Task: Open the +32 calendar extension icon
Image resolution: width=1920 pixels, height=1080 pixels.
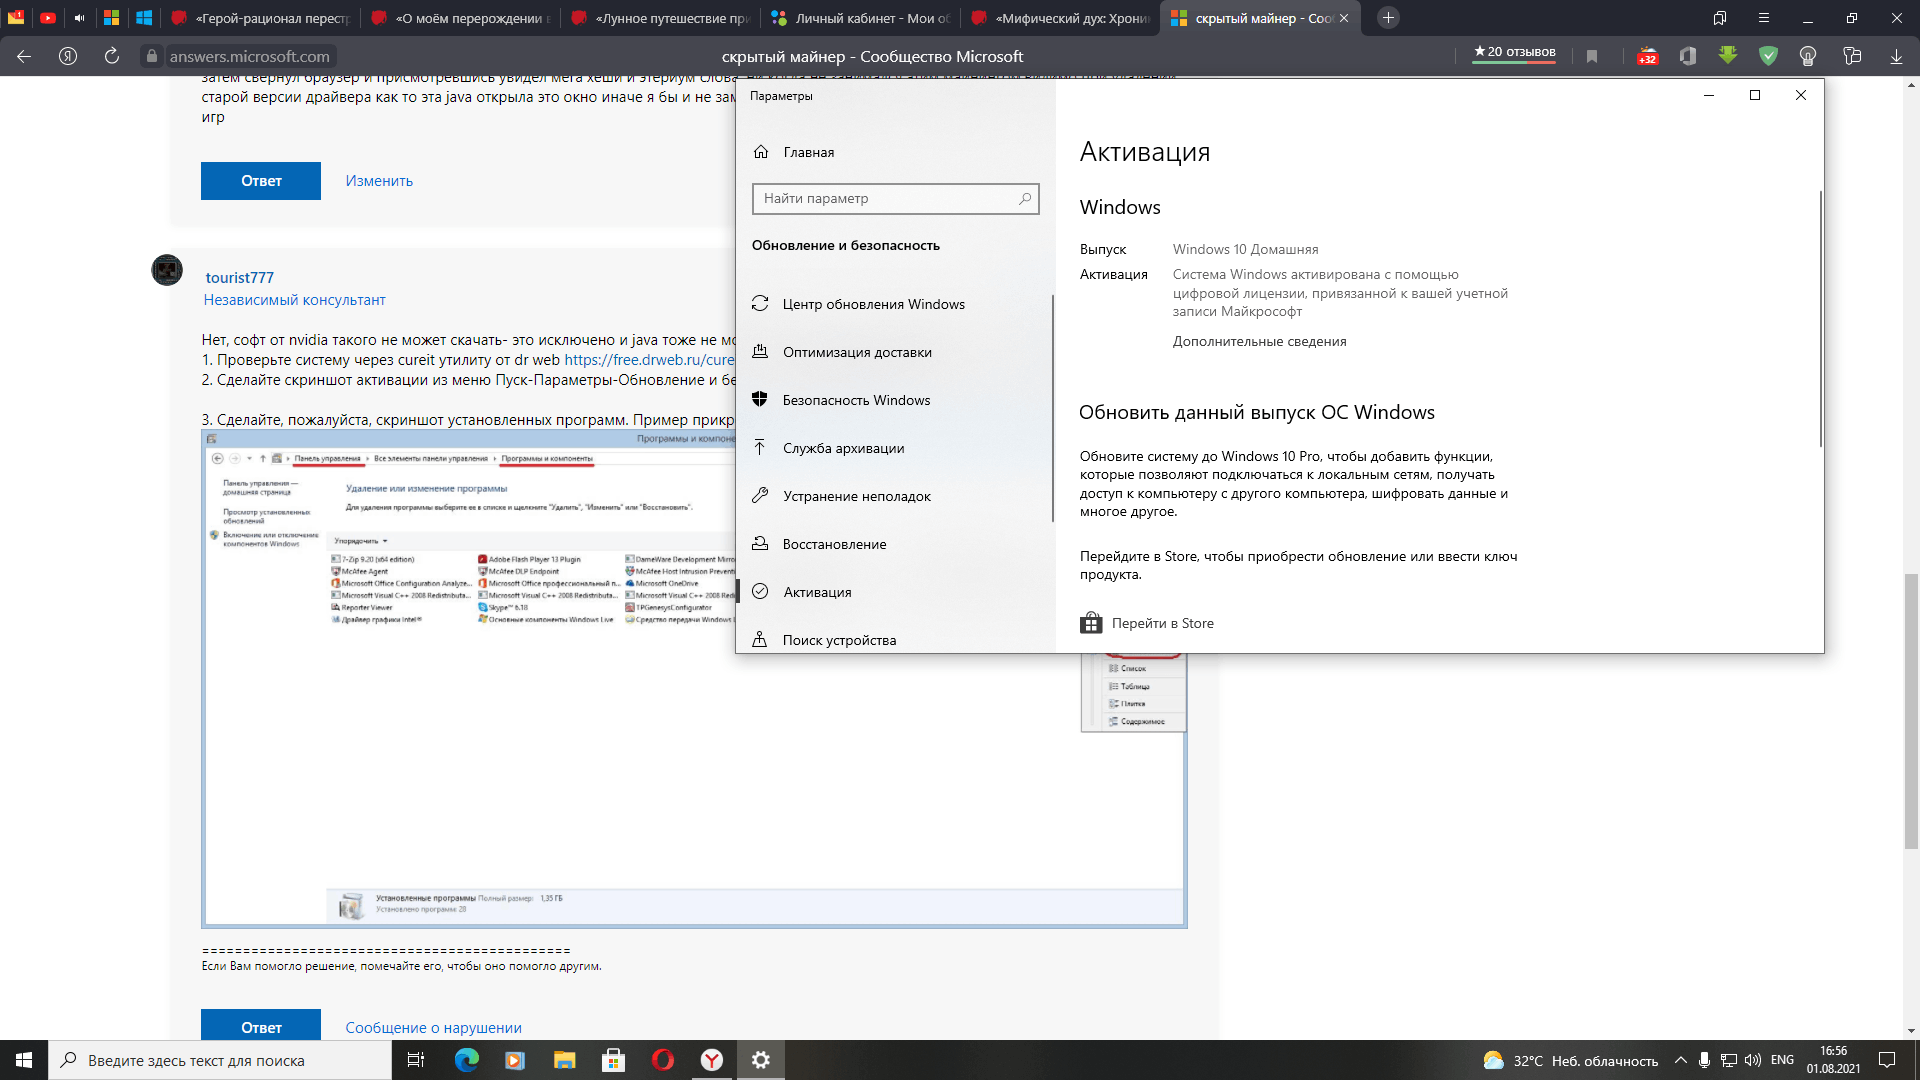Action: coord(1647,57)
